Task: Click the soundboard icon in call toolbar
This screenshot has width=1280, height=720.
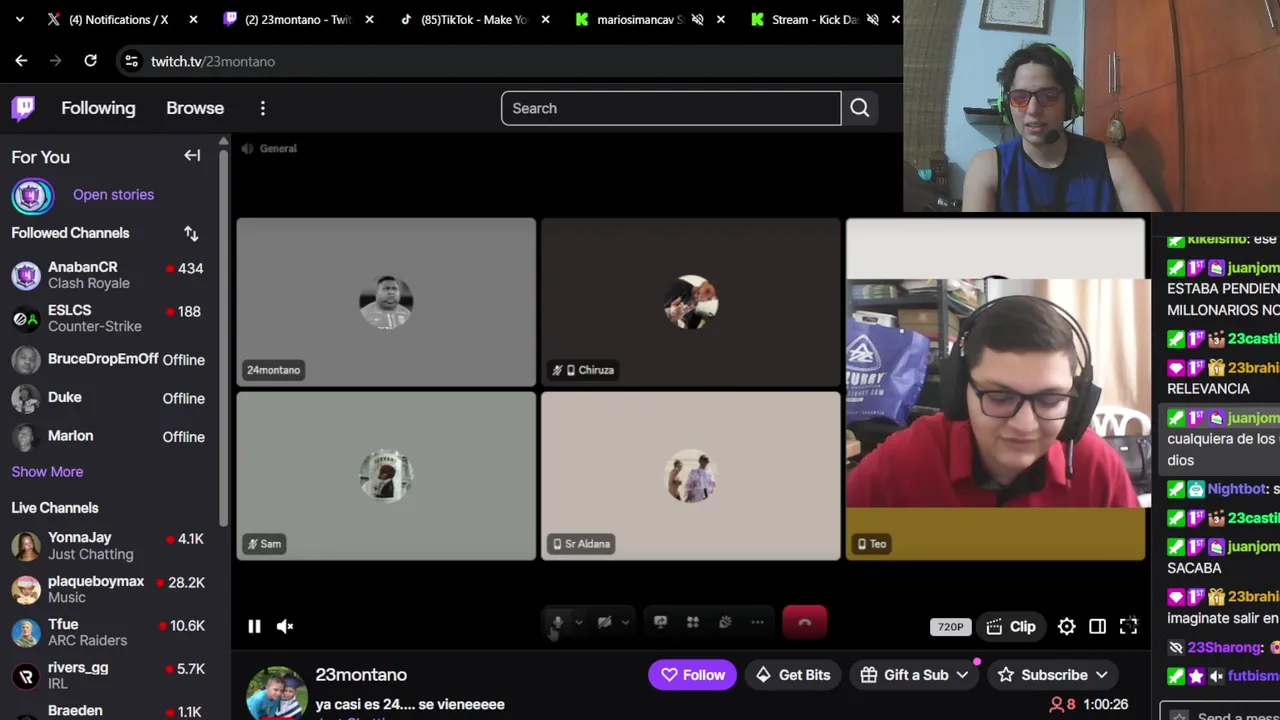Action: pyautogui.click(x=725, y=622)
